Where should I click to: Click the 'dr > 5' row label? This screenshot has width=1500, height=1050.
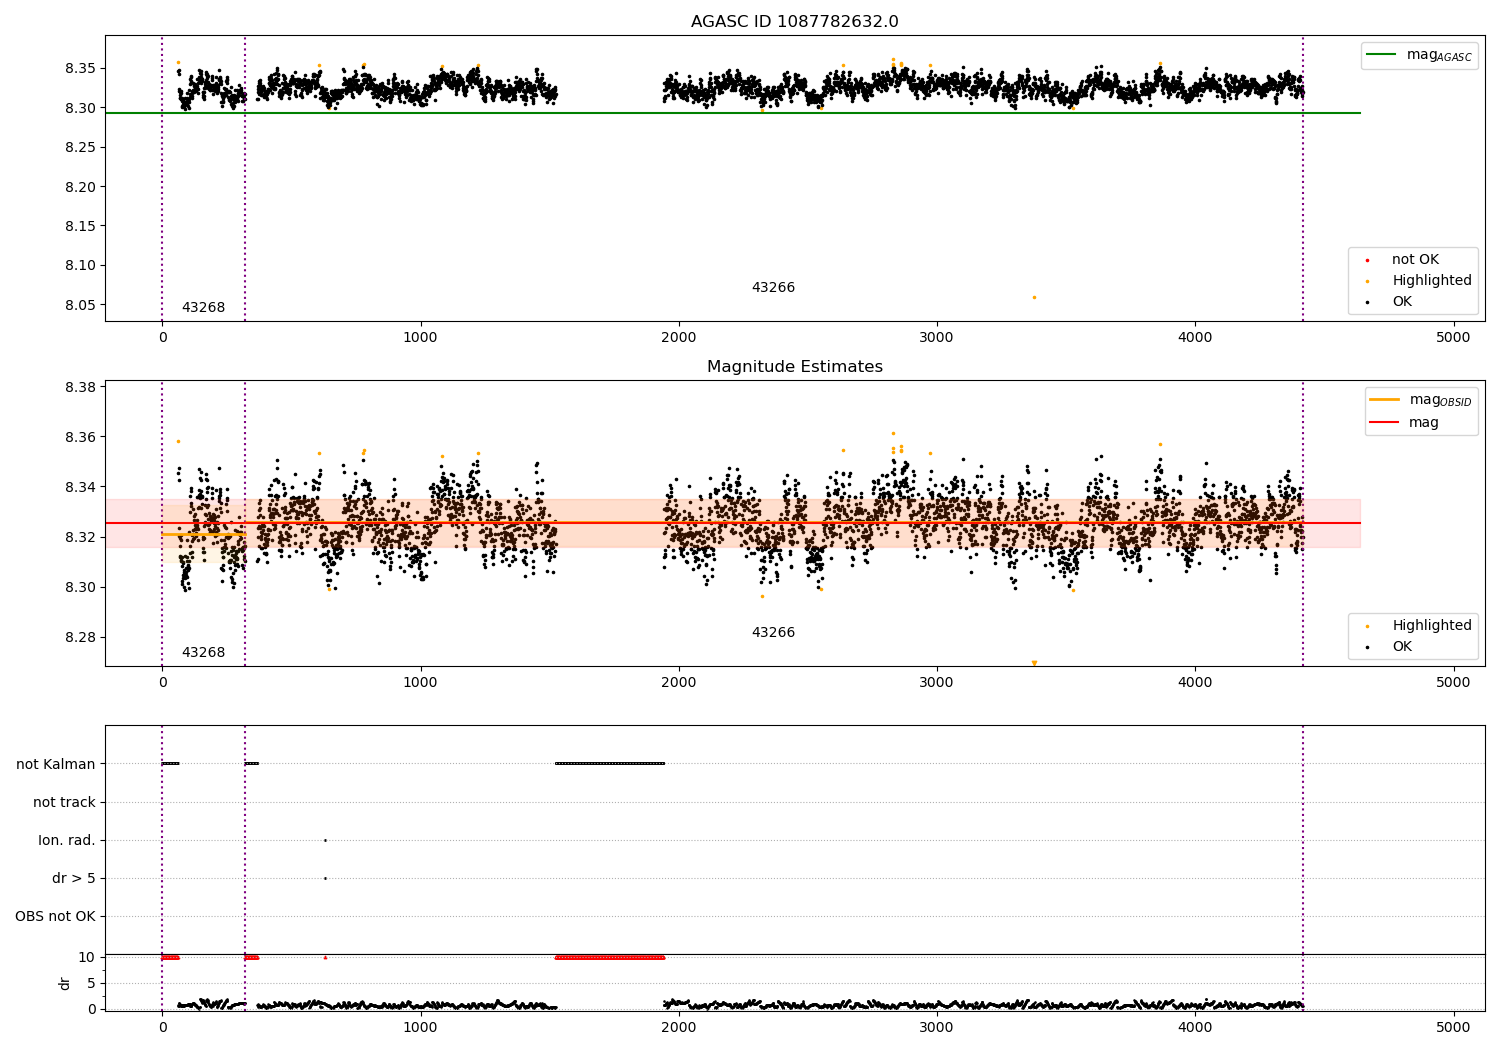tap(74, 878)
